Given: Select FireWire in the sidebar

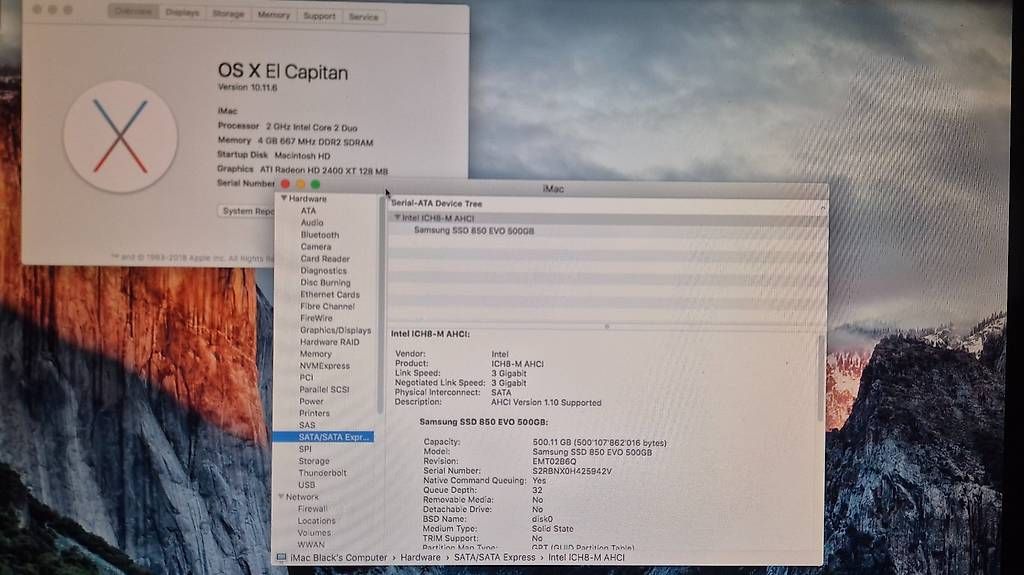Looking at the screenshot, I should 316,318.
